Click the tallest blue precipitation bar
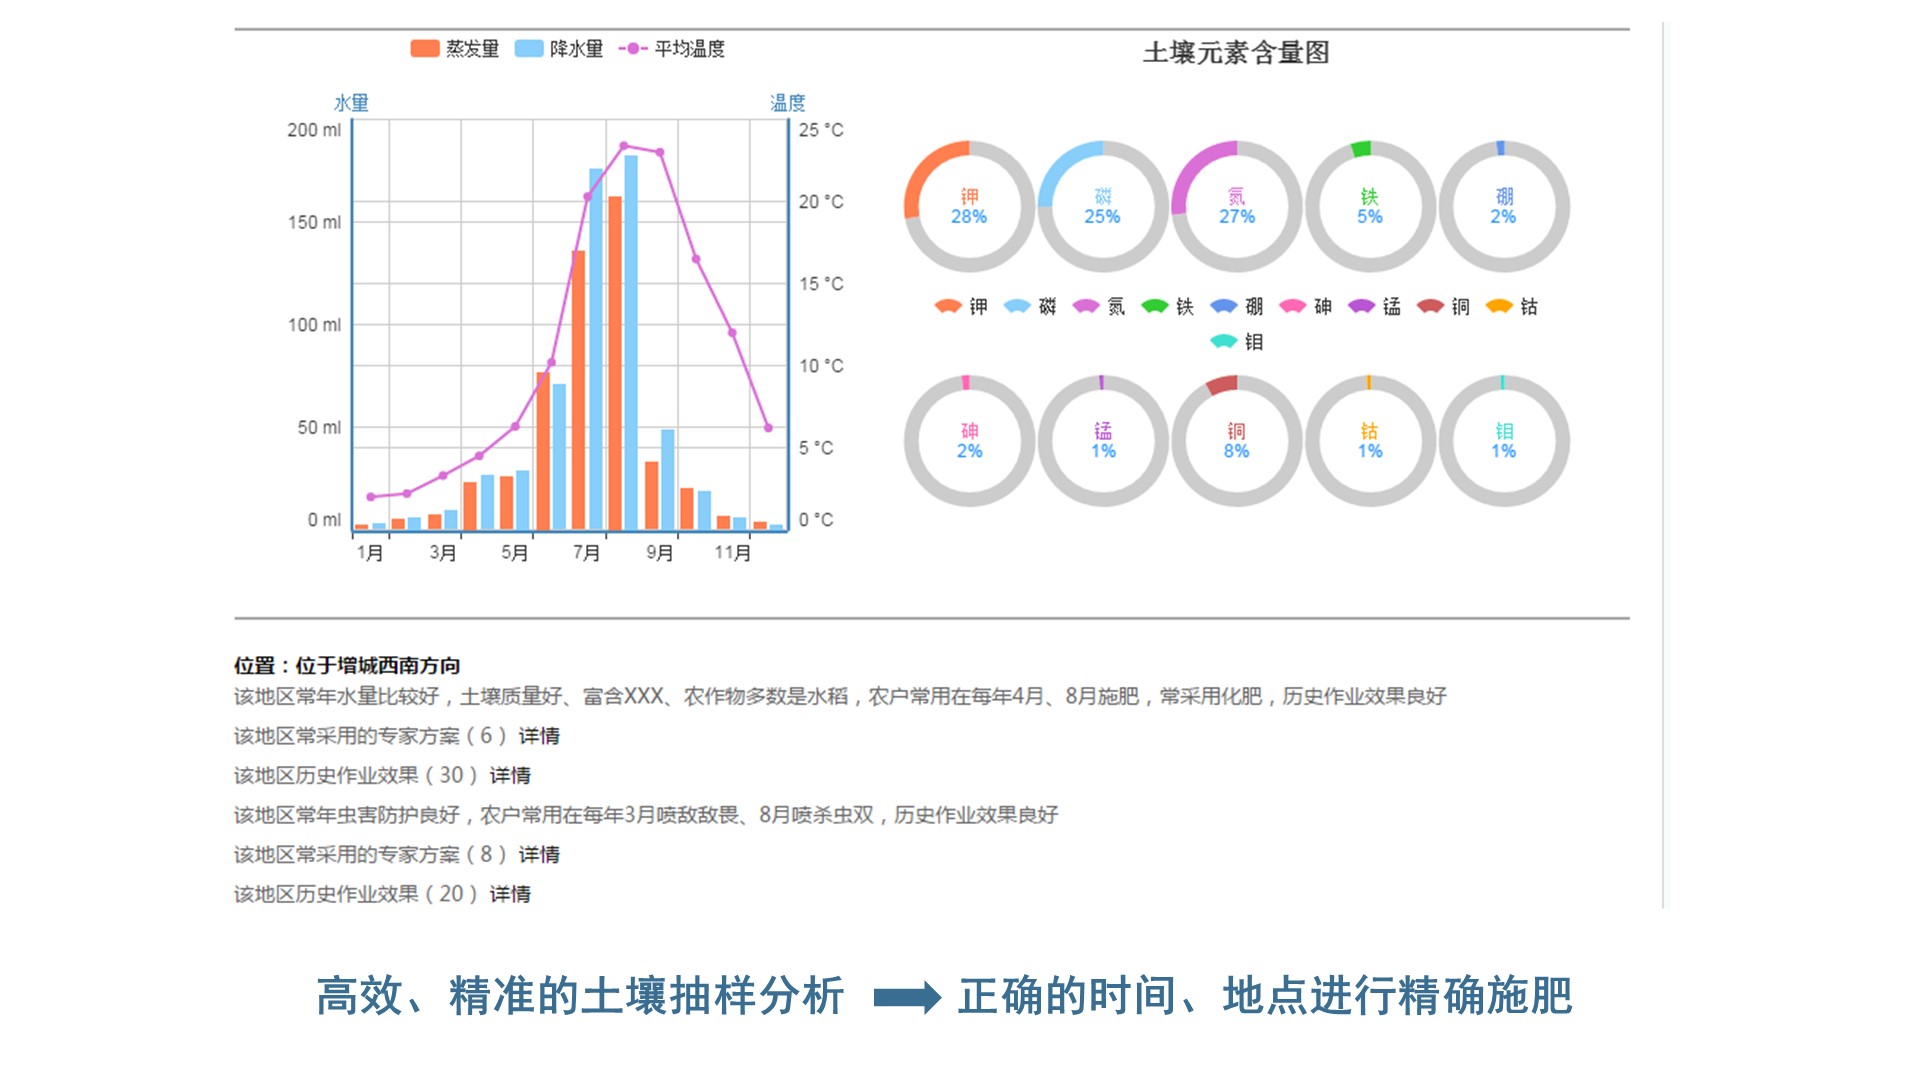 point(631,340)
